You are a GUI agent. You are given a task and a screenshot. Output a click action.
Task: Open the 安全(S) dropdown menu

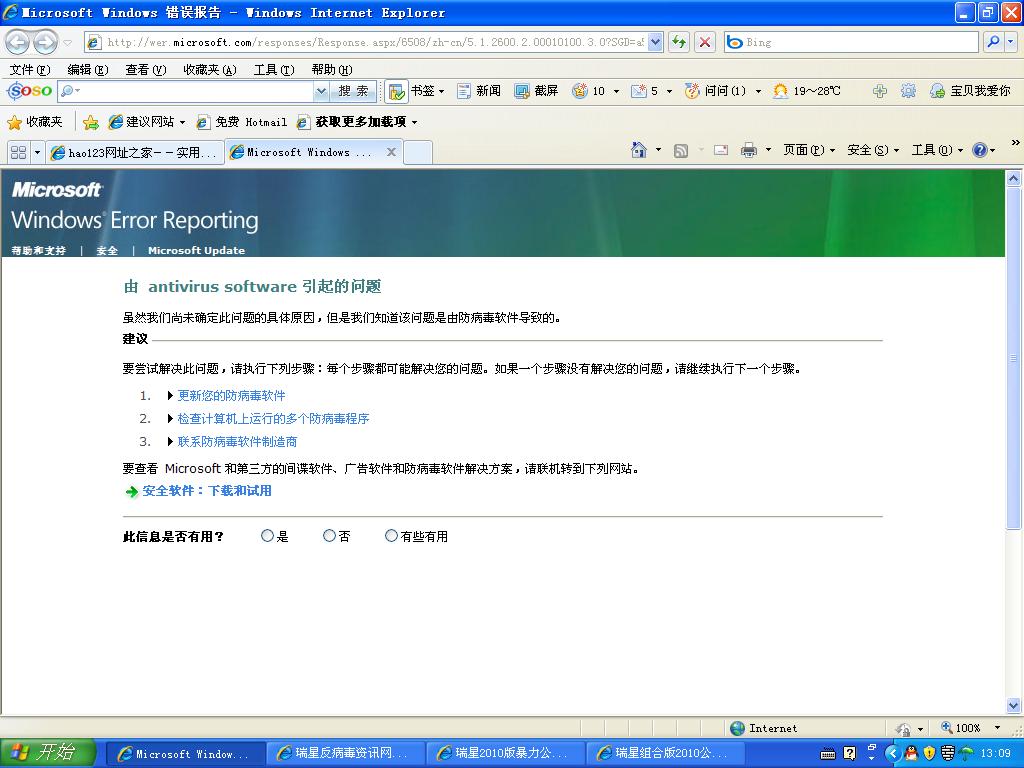(x=873, y=150)
